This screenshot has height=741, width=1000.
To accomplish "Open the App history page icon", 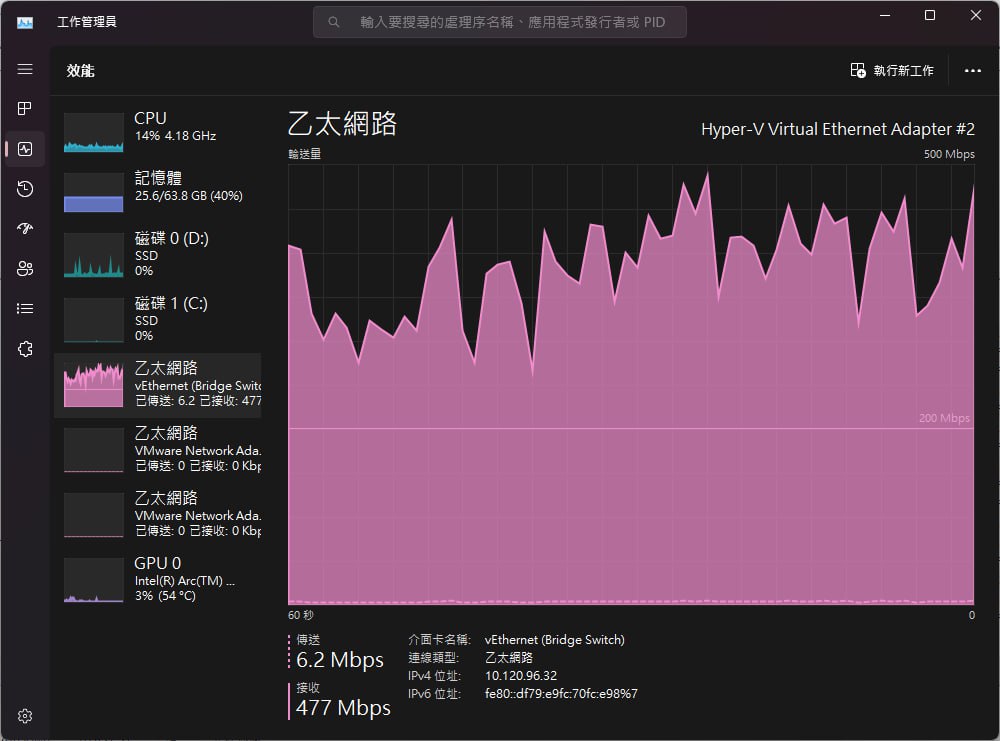I will (25, 189).
